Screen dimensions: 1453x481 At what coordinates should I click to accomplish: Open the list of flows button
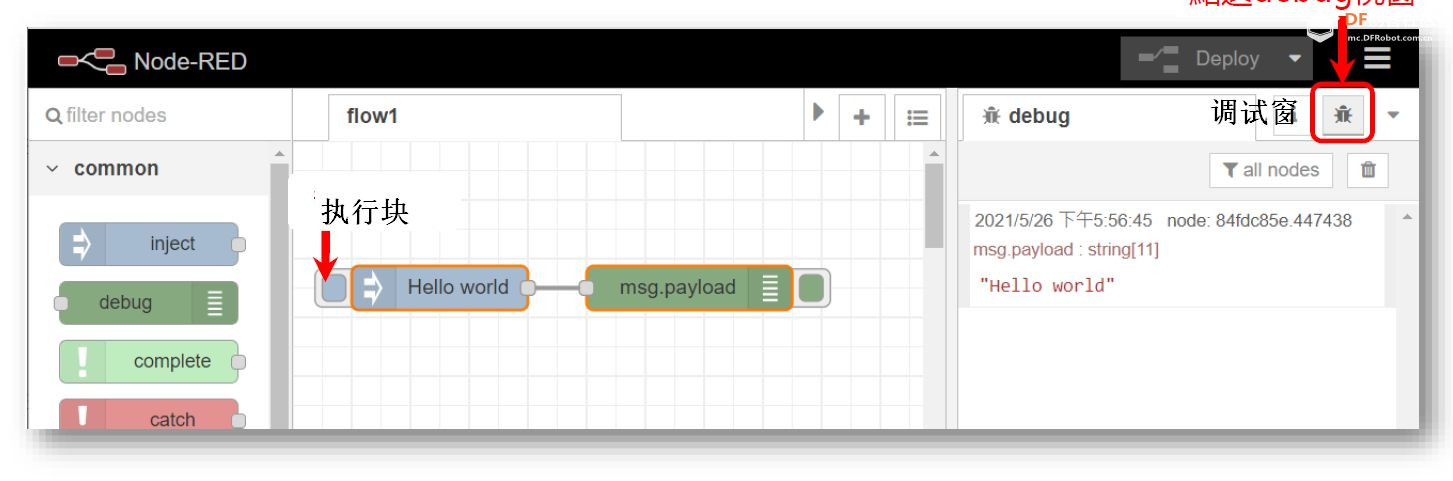(x=917, y=117)
